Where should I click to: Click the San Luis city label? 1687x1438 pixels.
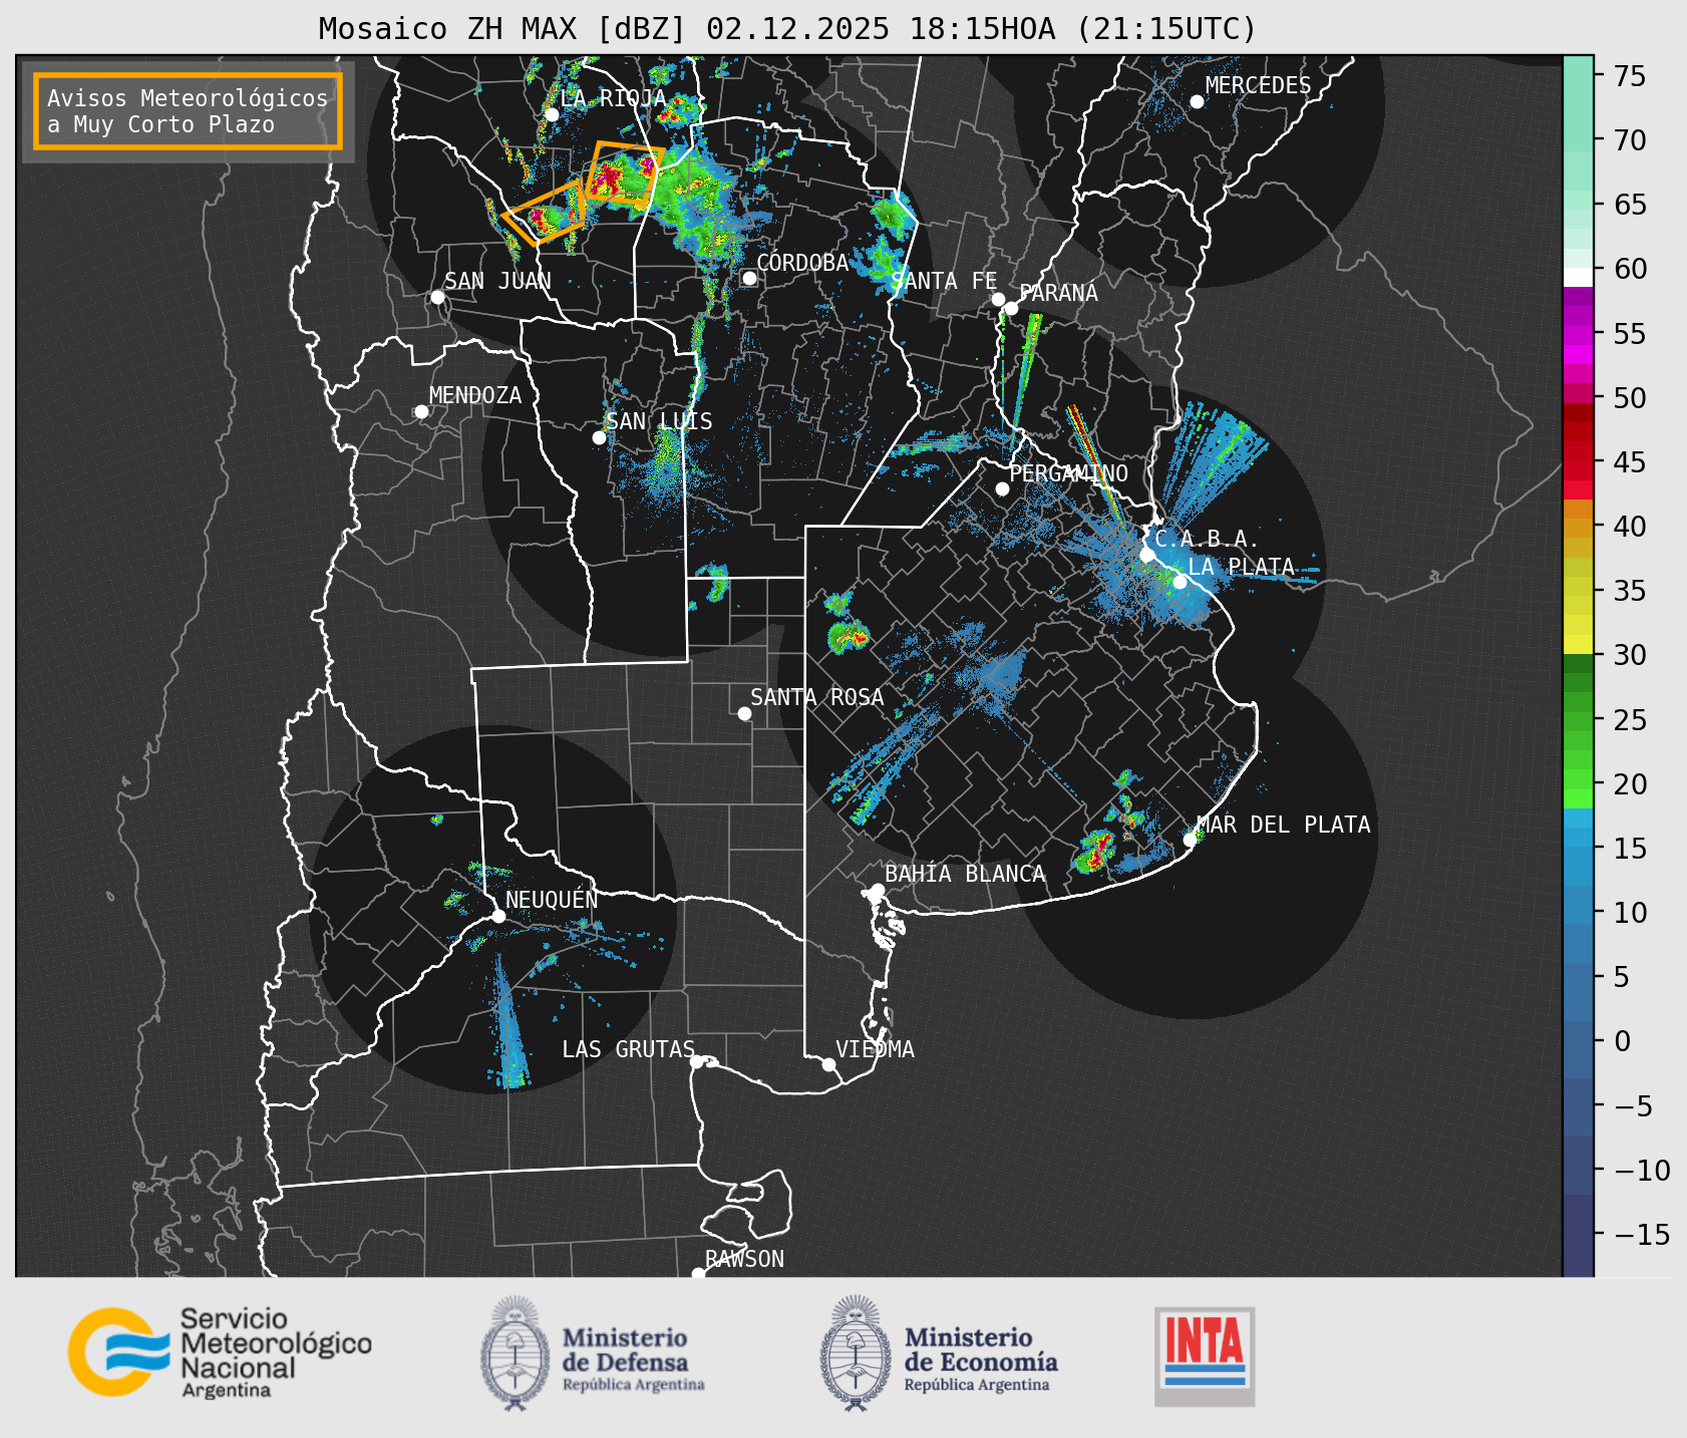[659, 421]
